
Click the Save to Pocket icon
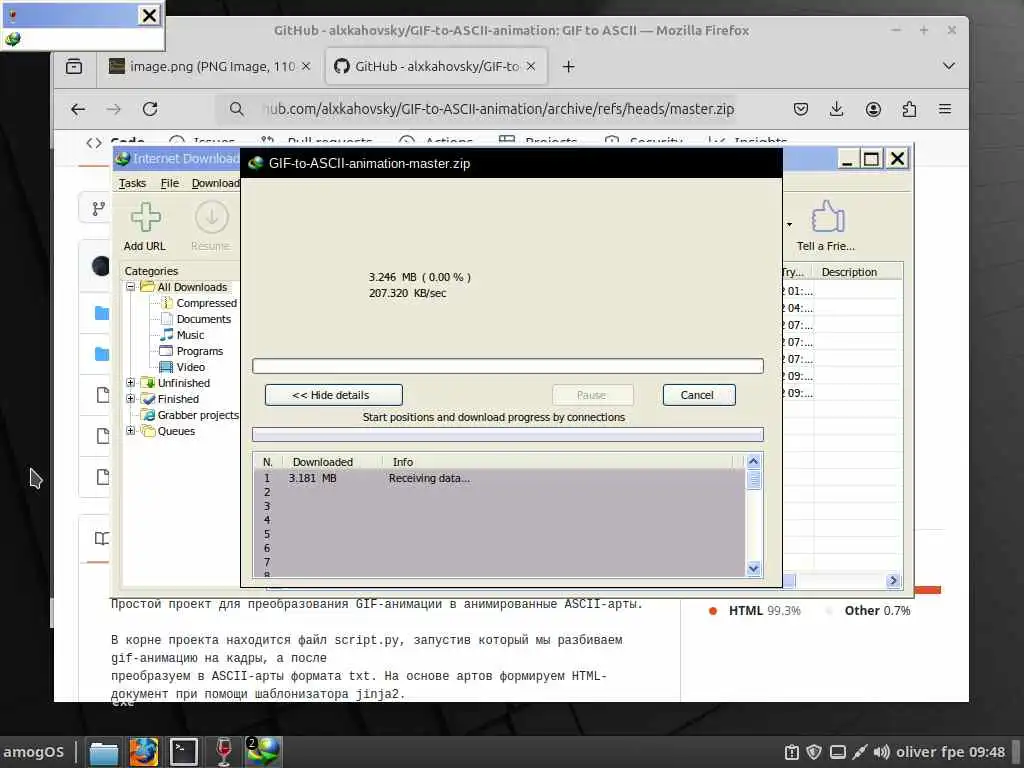click(x=801, y=109)
